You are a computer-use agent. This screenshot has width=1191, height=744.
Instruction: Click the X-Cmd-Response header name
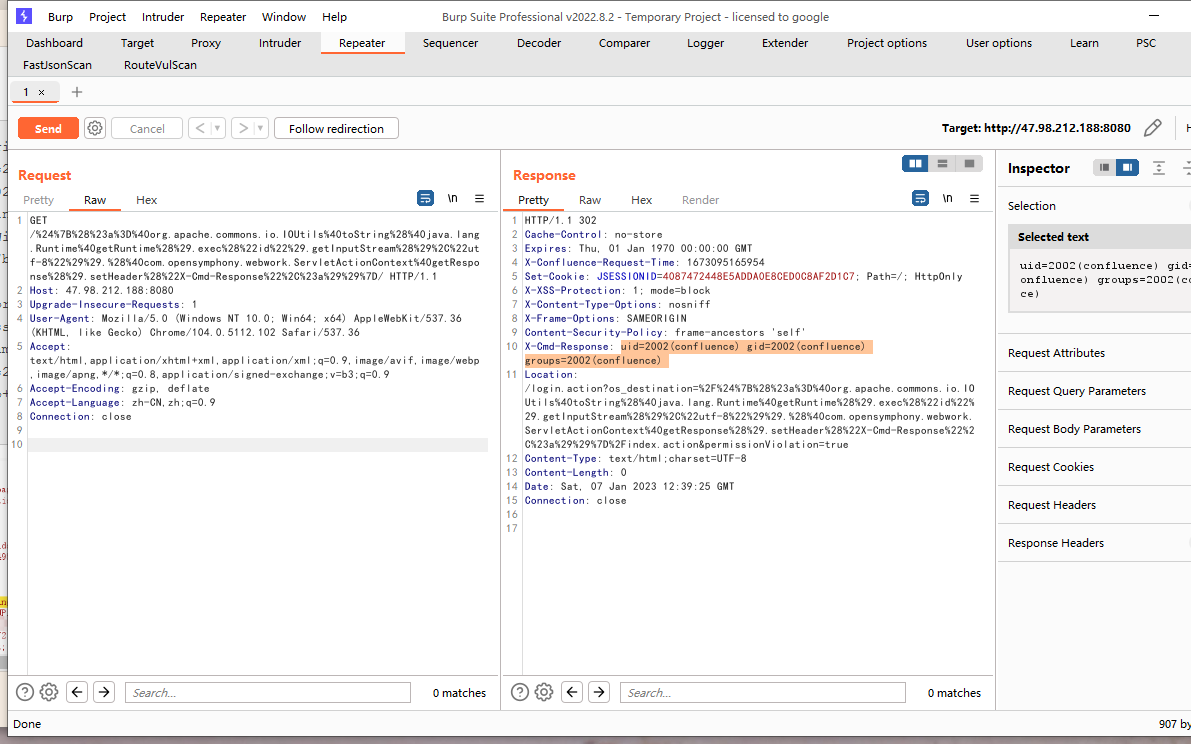point(566,346)
